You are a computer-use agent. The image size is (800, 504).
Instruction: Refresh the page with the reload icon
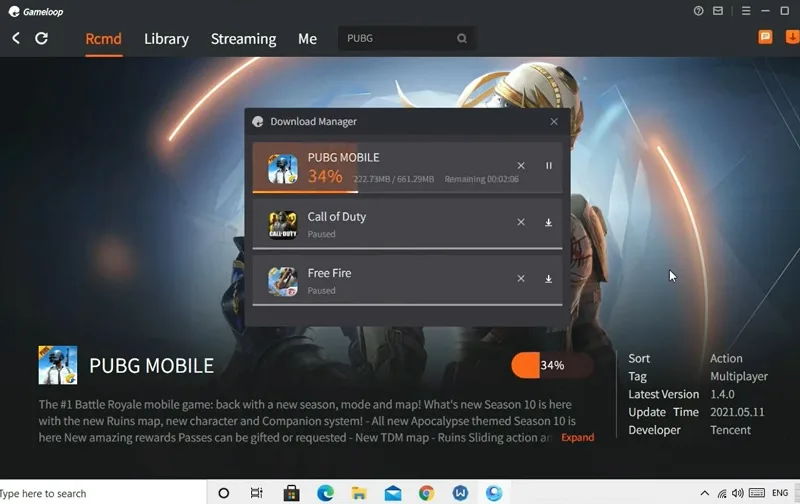tap(41, 38)
